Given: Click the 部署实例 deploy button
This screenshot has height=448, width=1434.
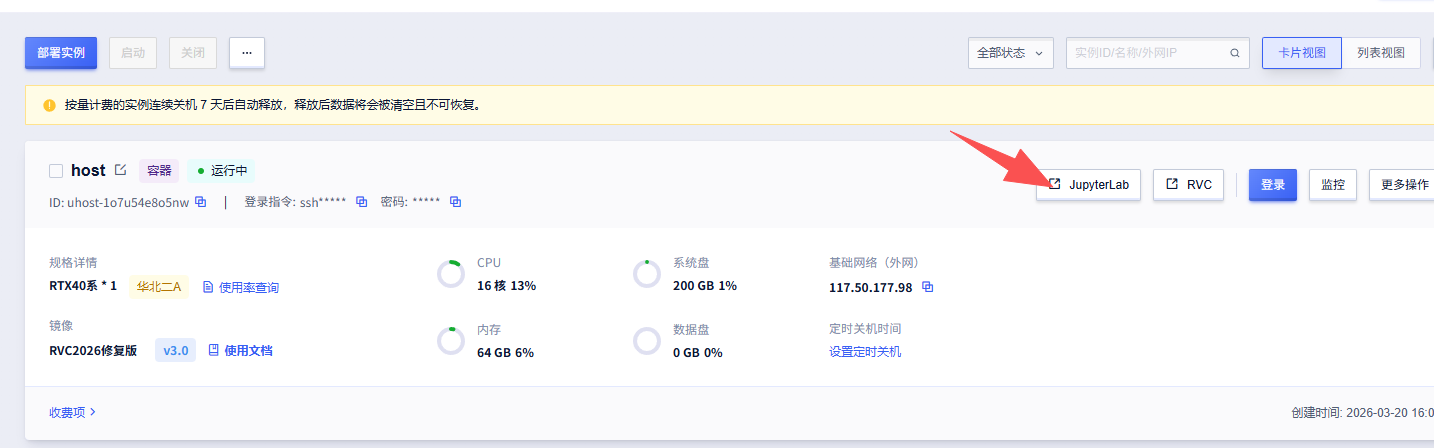Looking at the screenshot, I should point(61,53).
